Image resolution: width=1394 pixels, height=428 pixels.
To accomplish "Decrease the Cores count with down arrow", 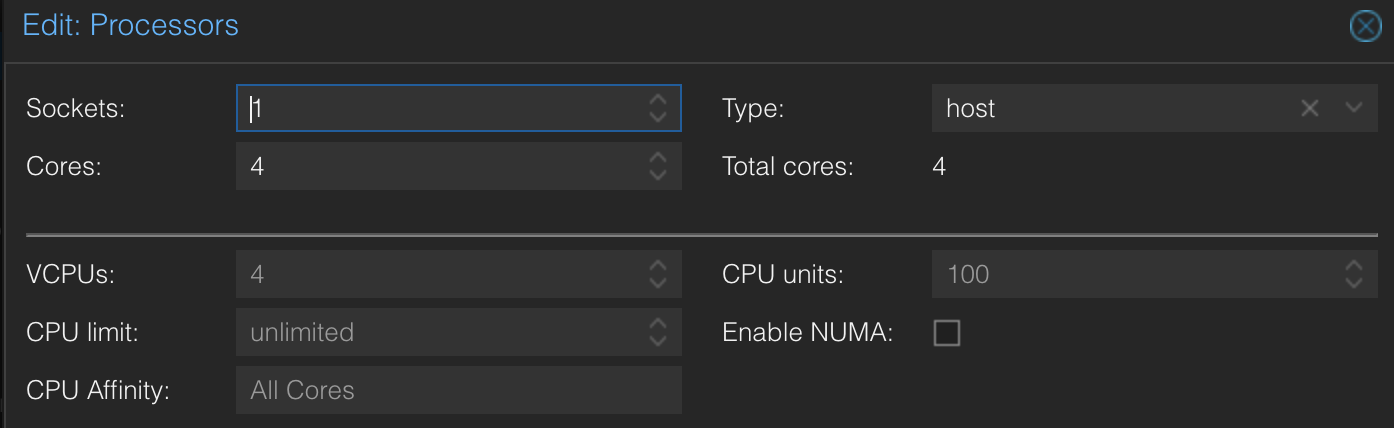I will click(657, 174).
